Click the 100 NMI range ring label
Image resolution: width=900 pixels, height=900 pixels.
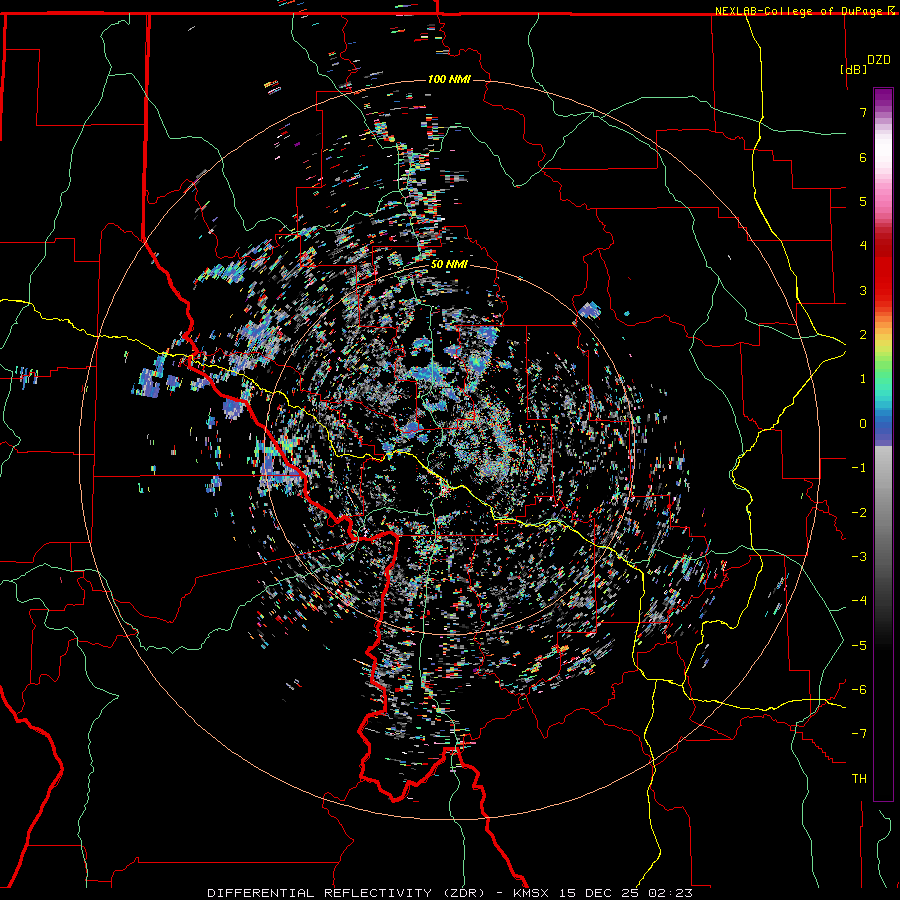pos(449,79)
